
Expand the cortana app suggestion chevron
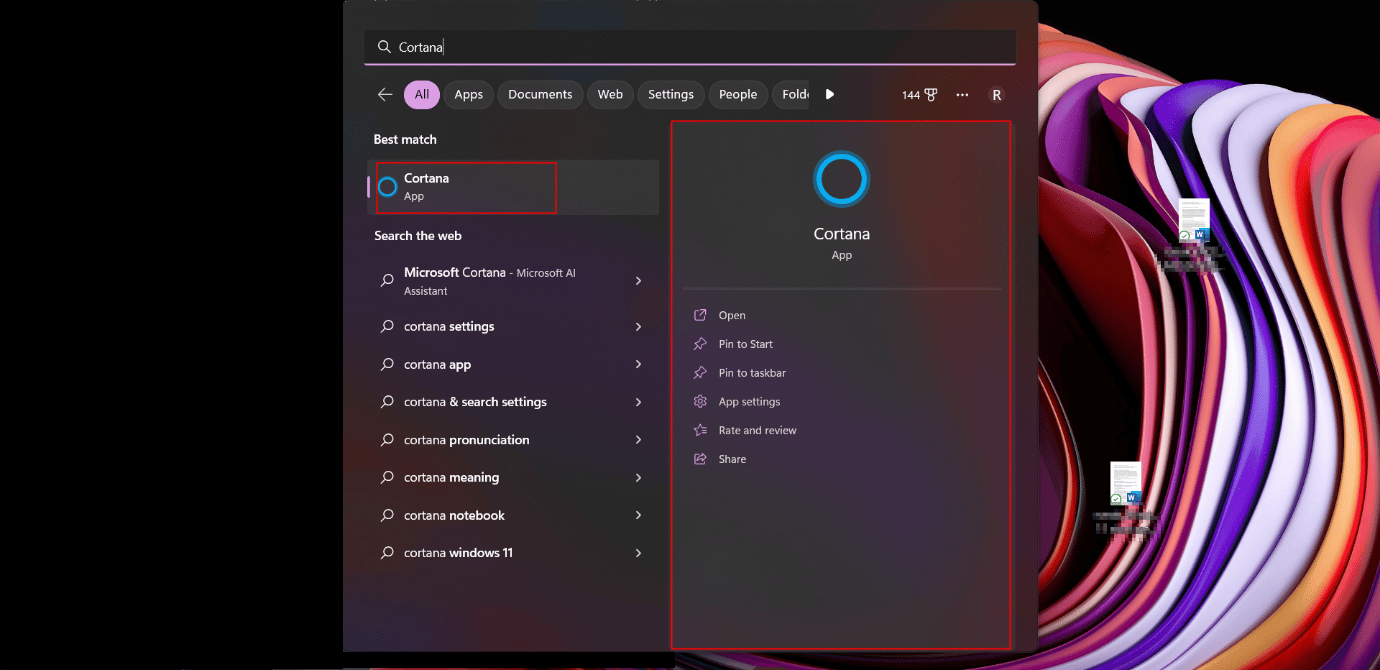[x=638, y=365]
